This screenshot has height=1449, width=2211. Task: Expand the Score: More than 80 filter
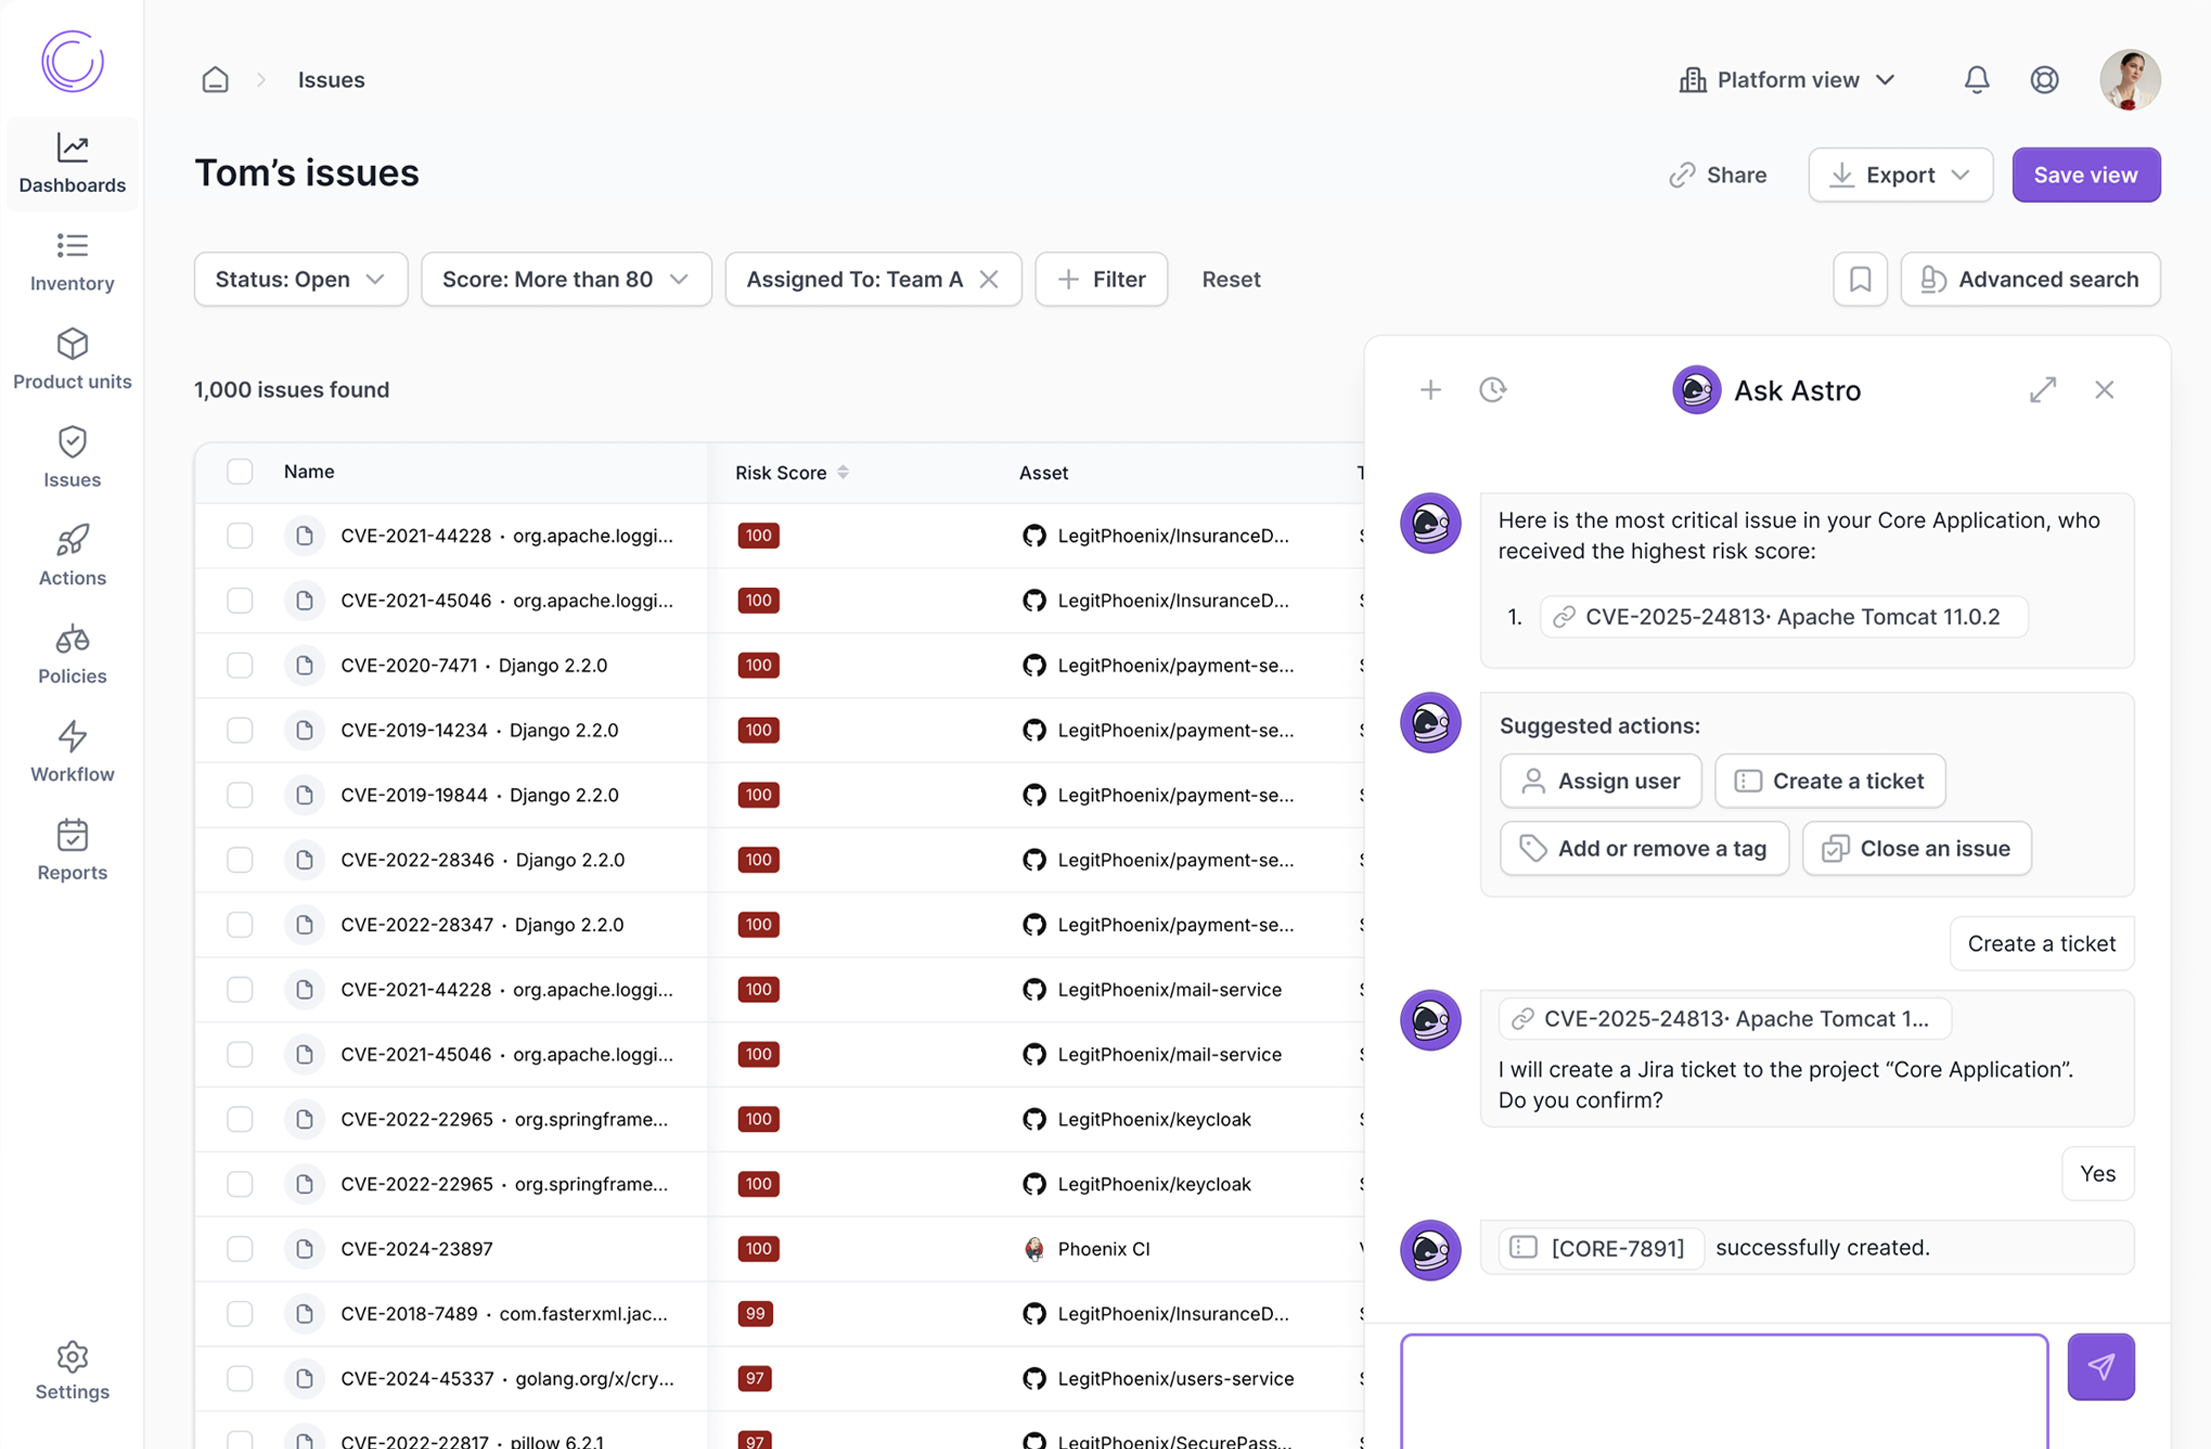pos(565,279)
